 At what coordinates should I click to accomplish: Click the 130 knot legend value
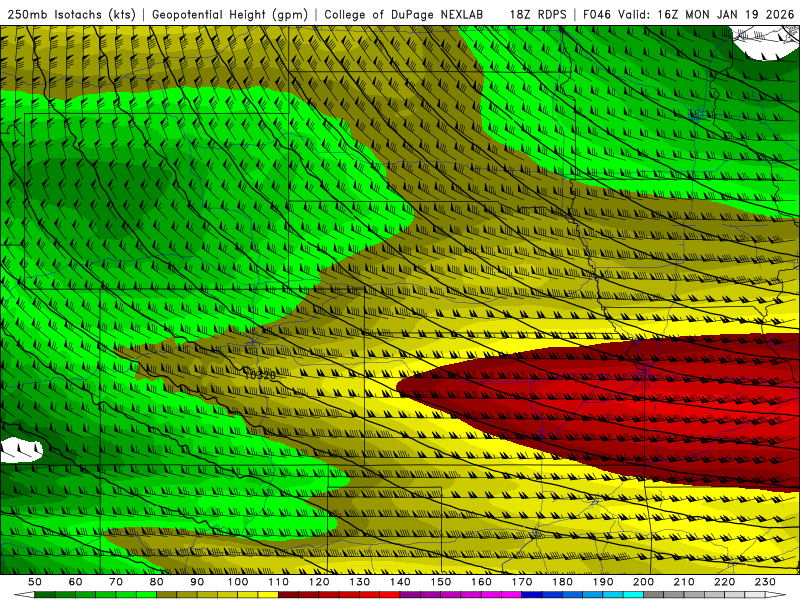(360, 582)
